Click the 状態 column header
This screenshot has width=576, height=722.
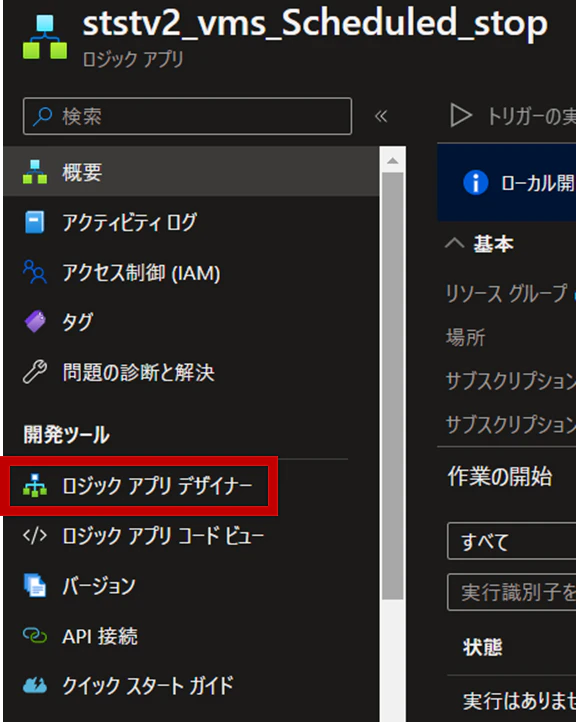point(483,647)
